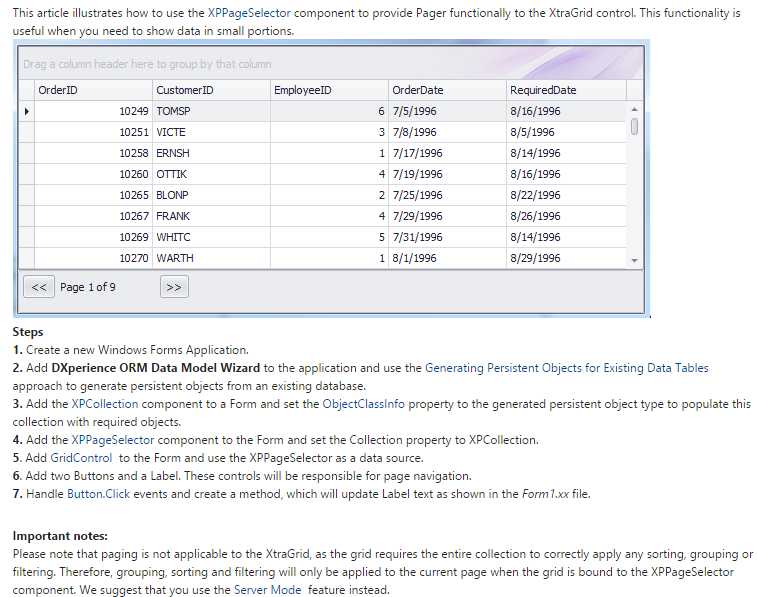
Task: Select the row indicator arrow of order 10249
Action: point(27,111)
